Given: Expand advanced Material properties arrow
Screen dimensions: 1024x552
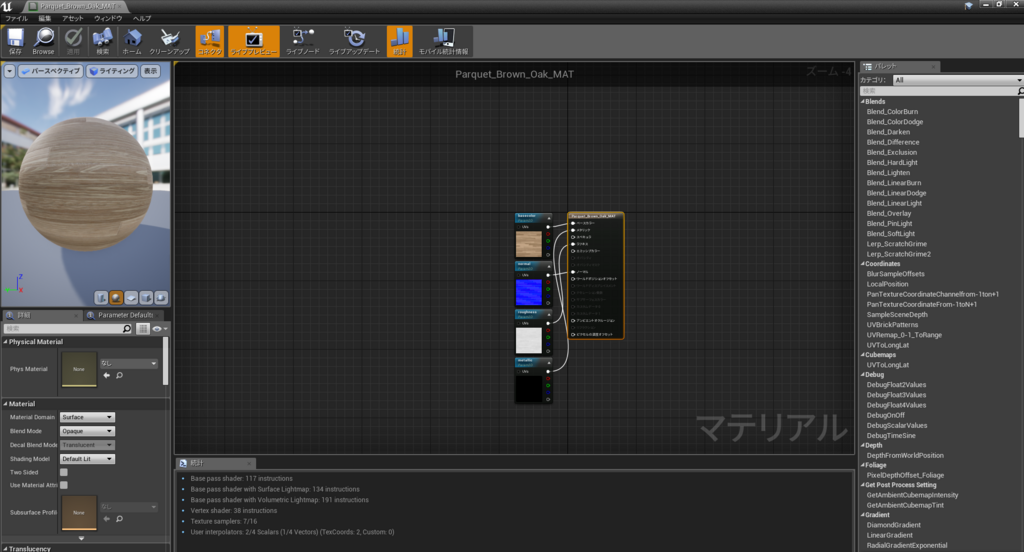Looking at the screenshot, I should click(82, 539).
